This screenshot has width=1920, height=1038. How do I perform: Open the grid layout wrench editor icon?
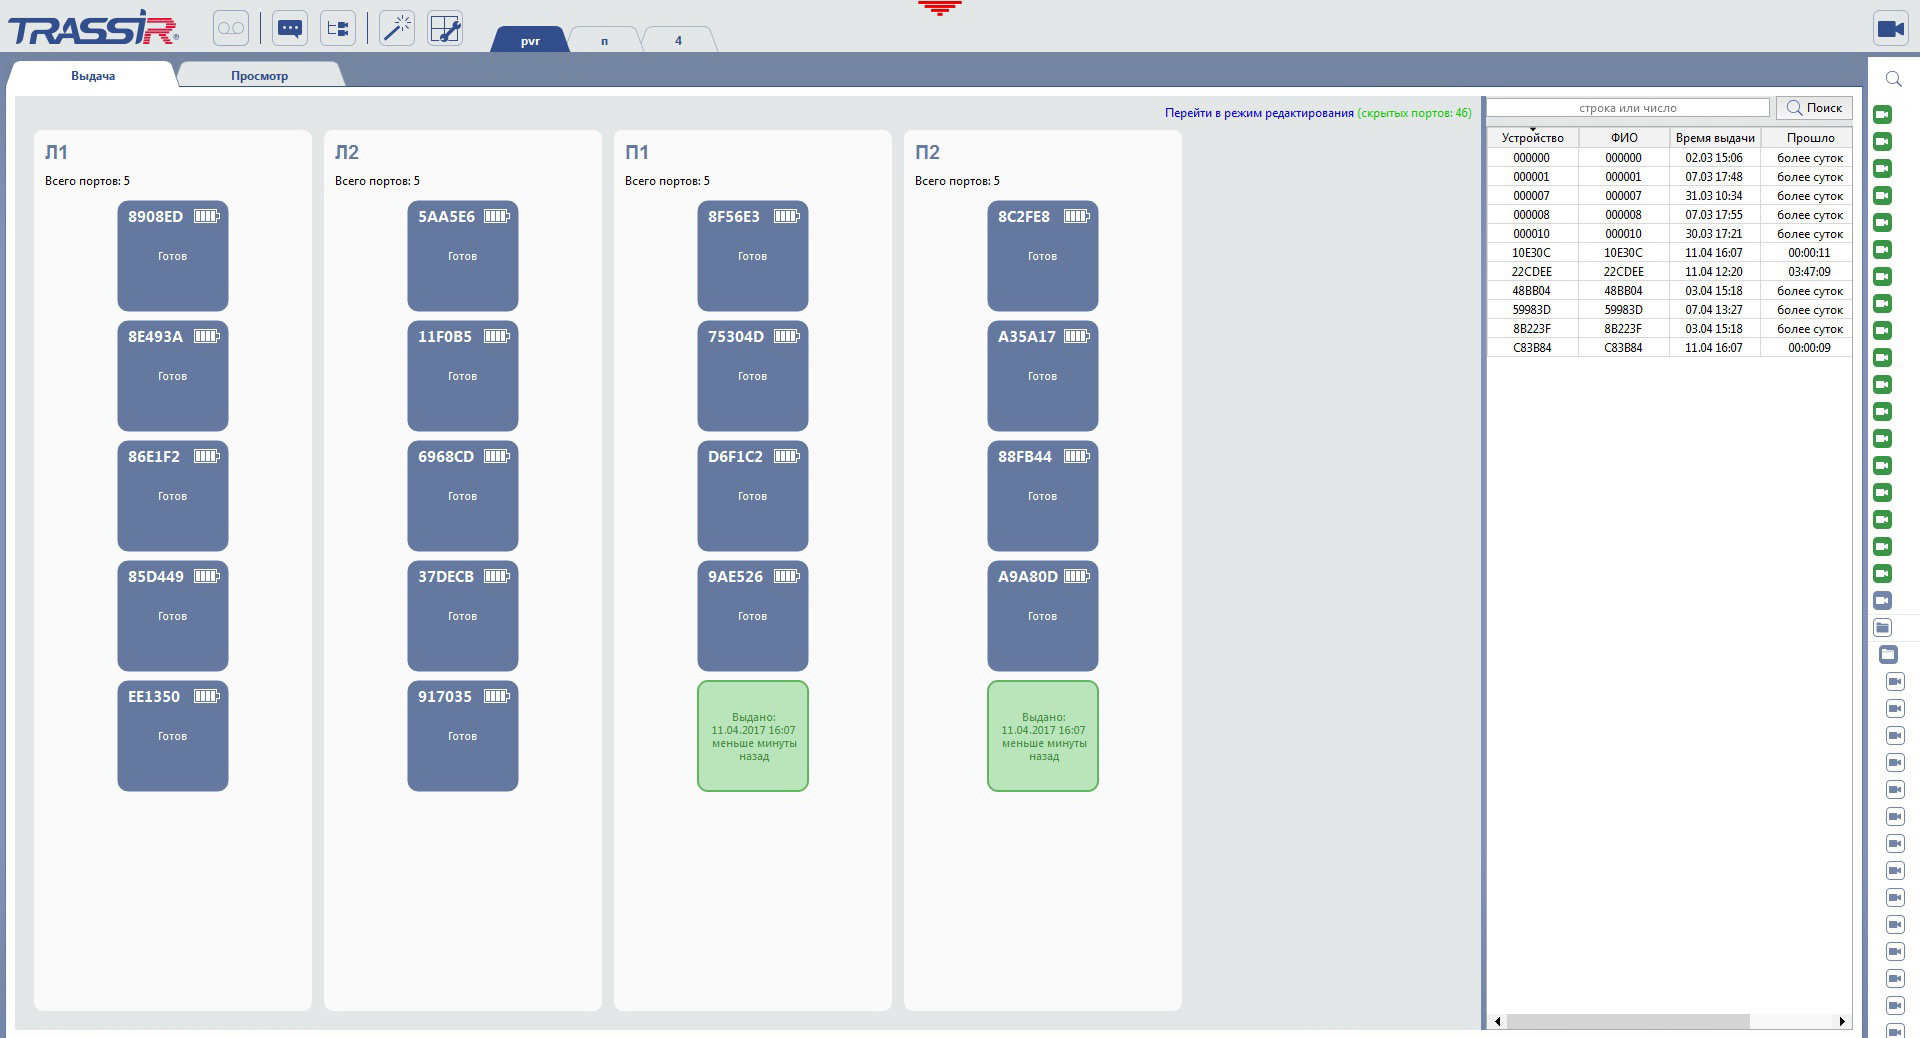[445, 29]
